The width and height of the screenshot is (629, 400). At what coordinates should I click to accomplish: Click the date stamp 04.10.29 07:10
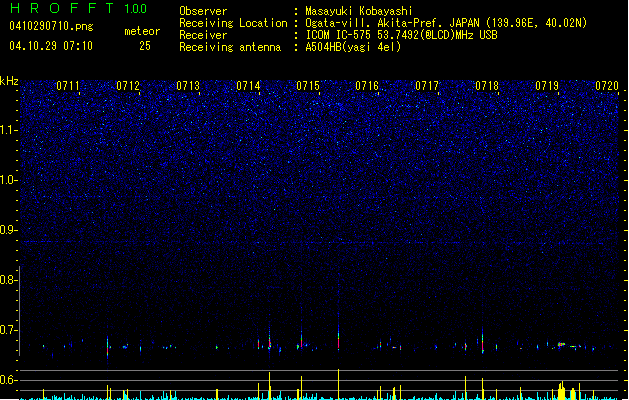[51, 46]
